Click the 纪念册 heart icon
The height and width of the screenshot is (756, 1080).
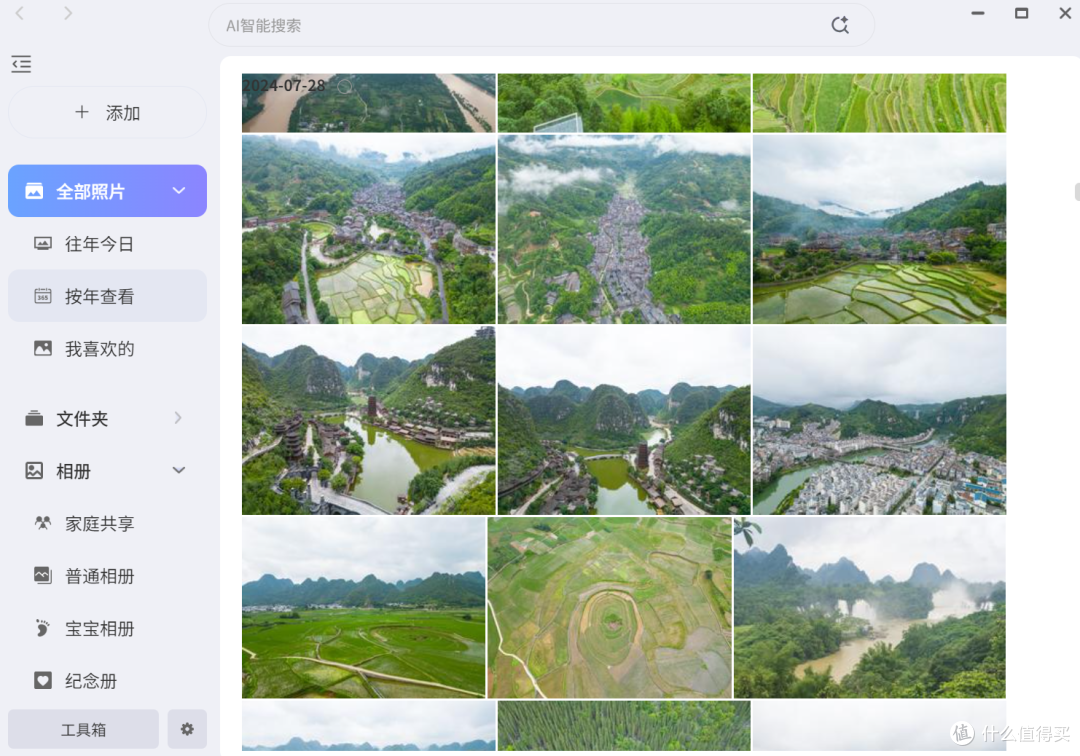[43, 680]
